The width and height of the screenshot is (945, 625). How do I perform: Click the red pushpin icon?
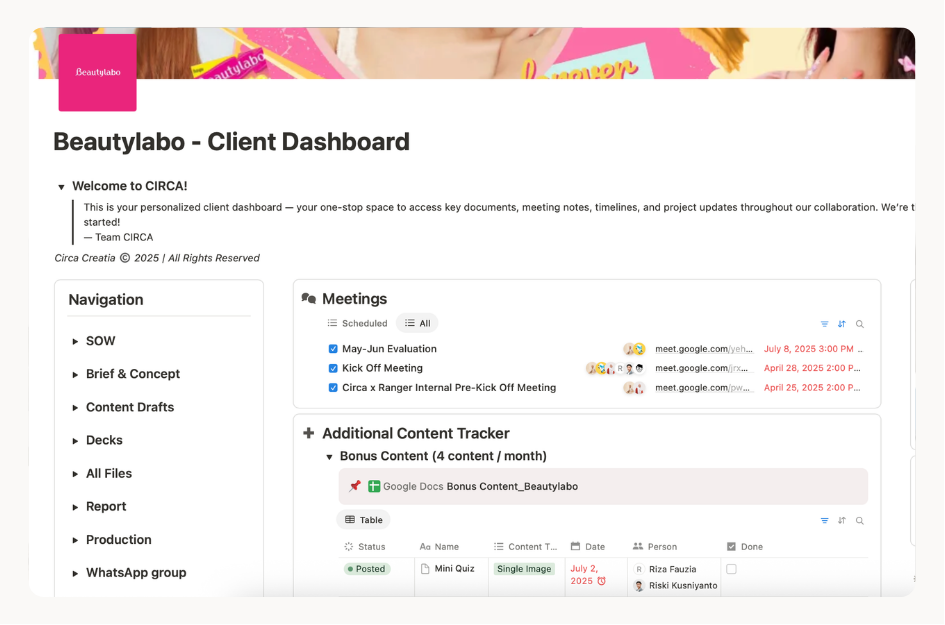point(355,486)
